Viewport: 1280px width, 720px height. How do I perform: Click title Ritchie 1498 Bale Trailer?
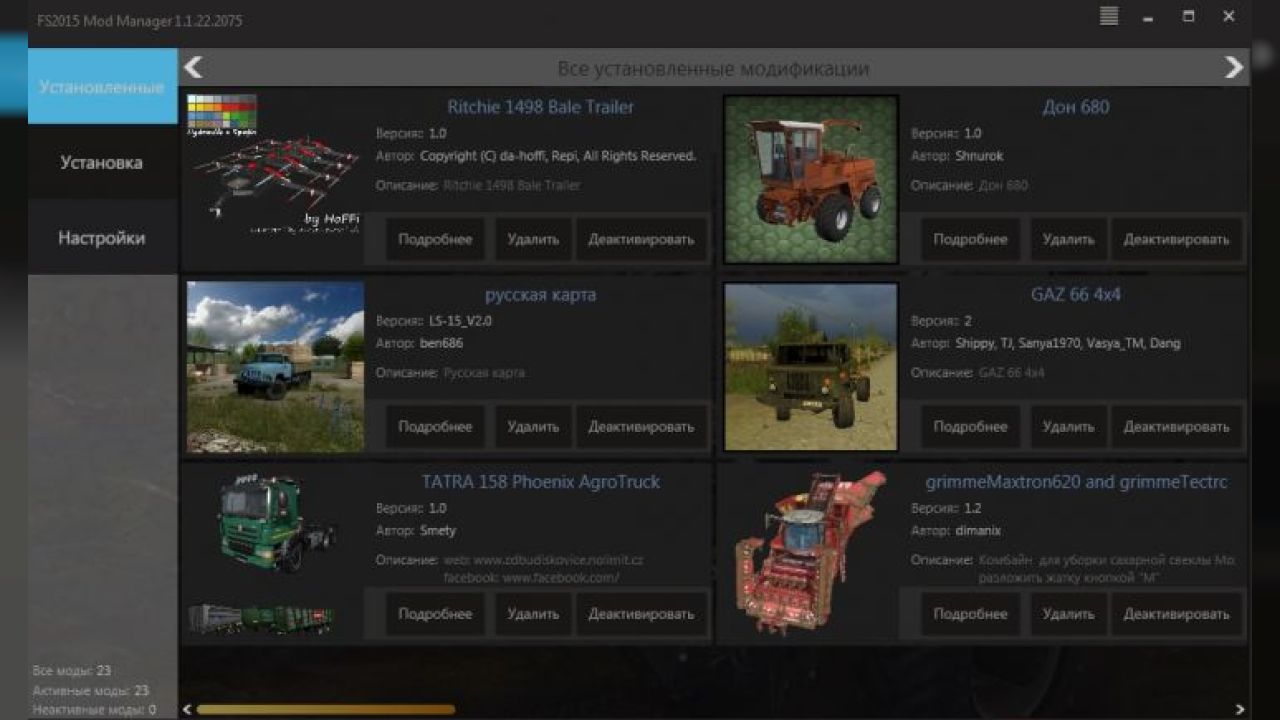[540, 107]
